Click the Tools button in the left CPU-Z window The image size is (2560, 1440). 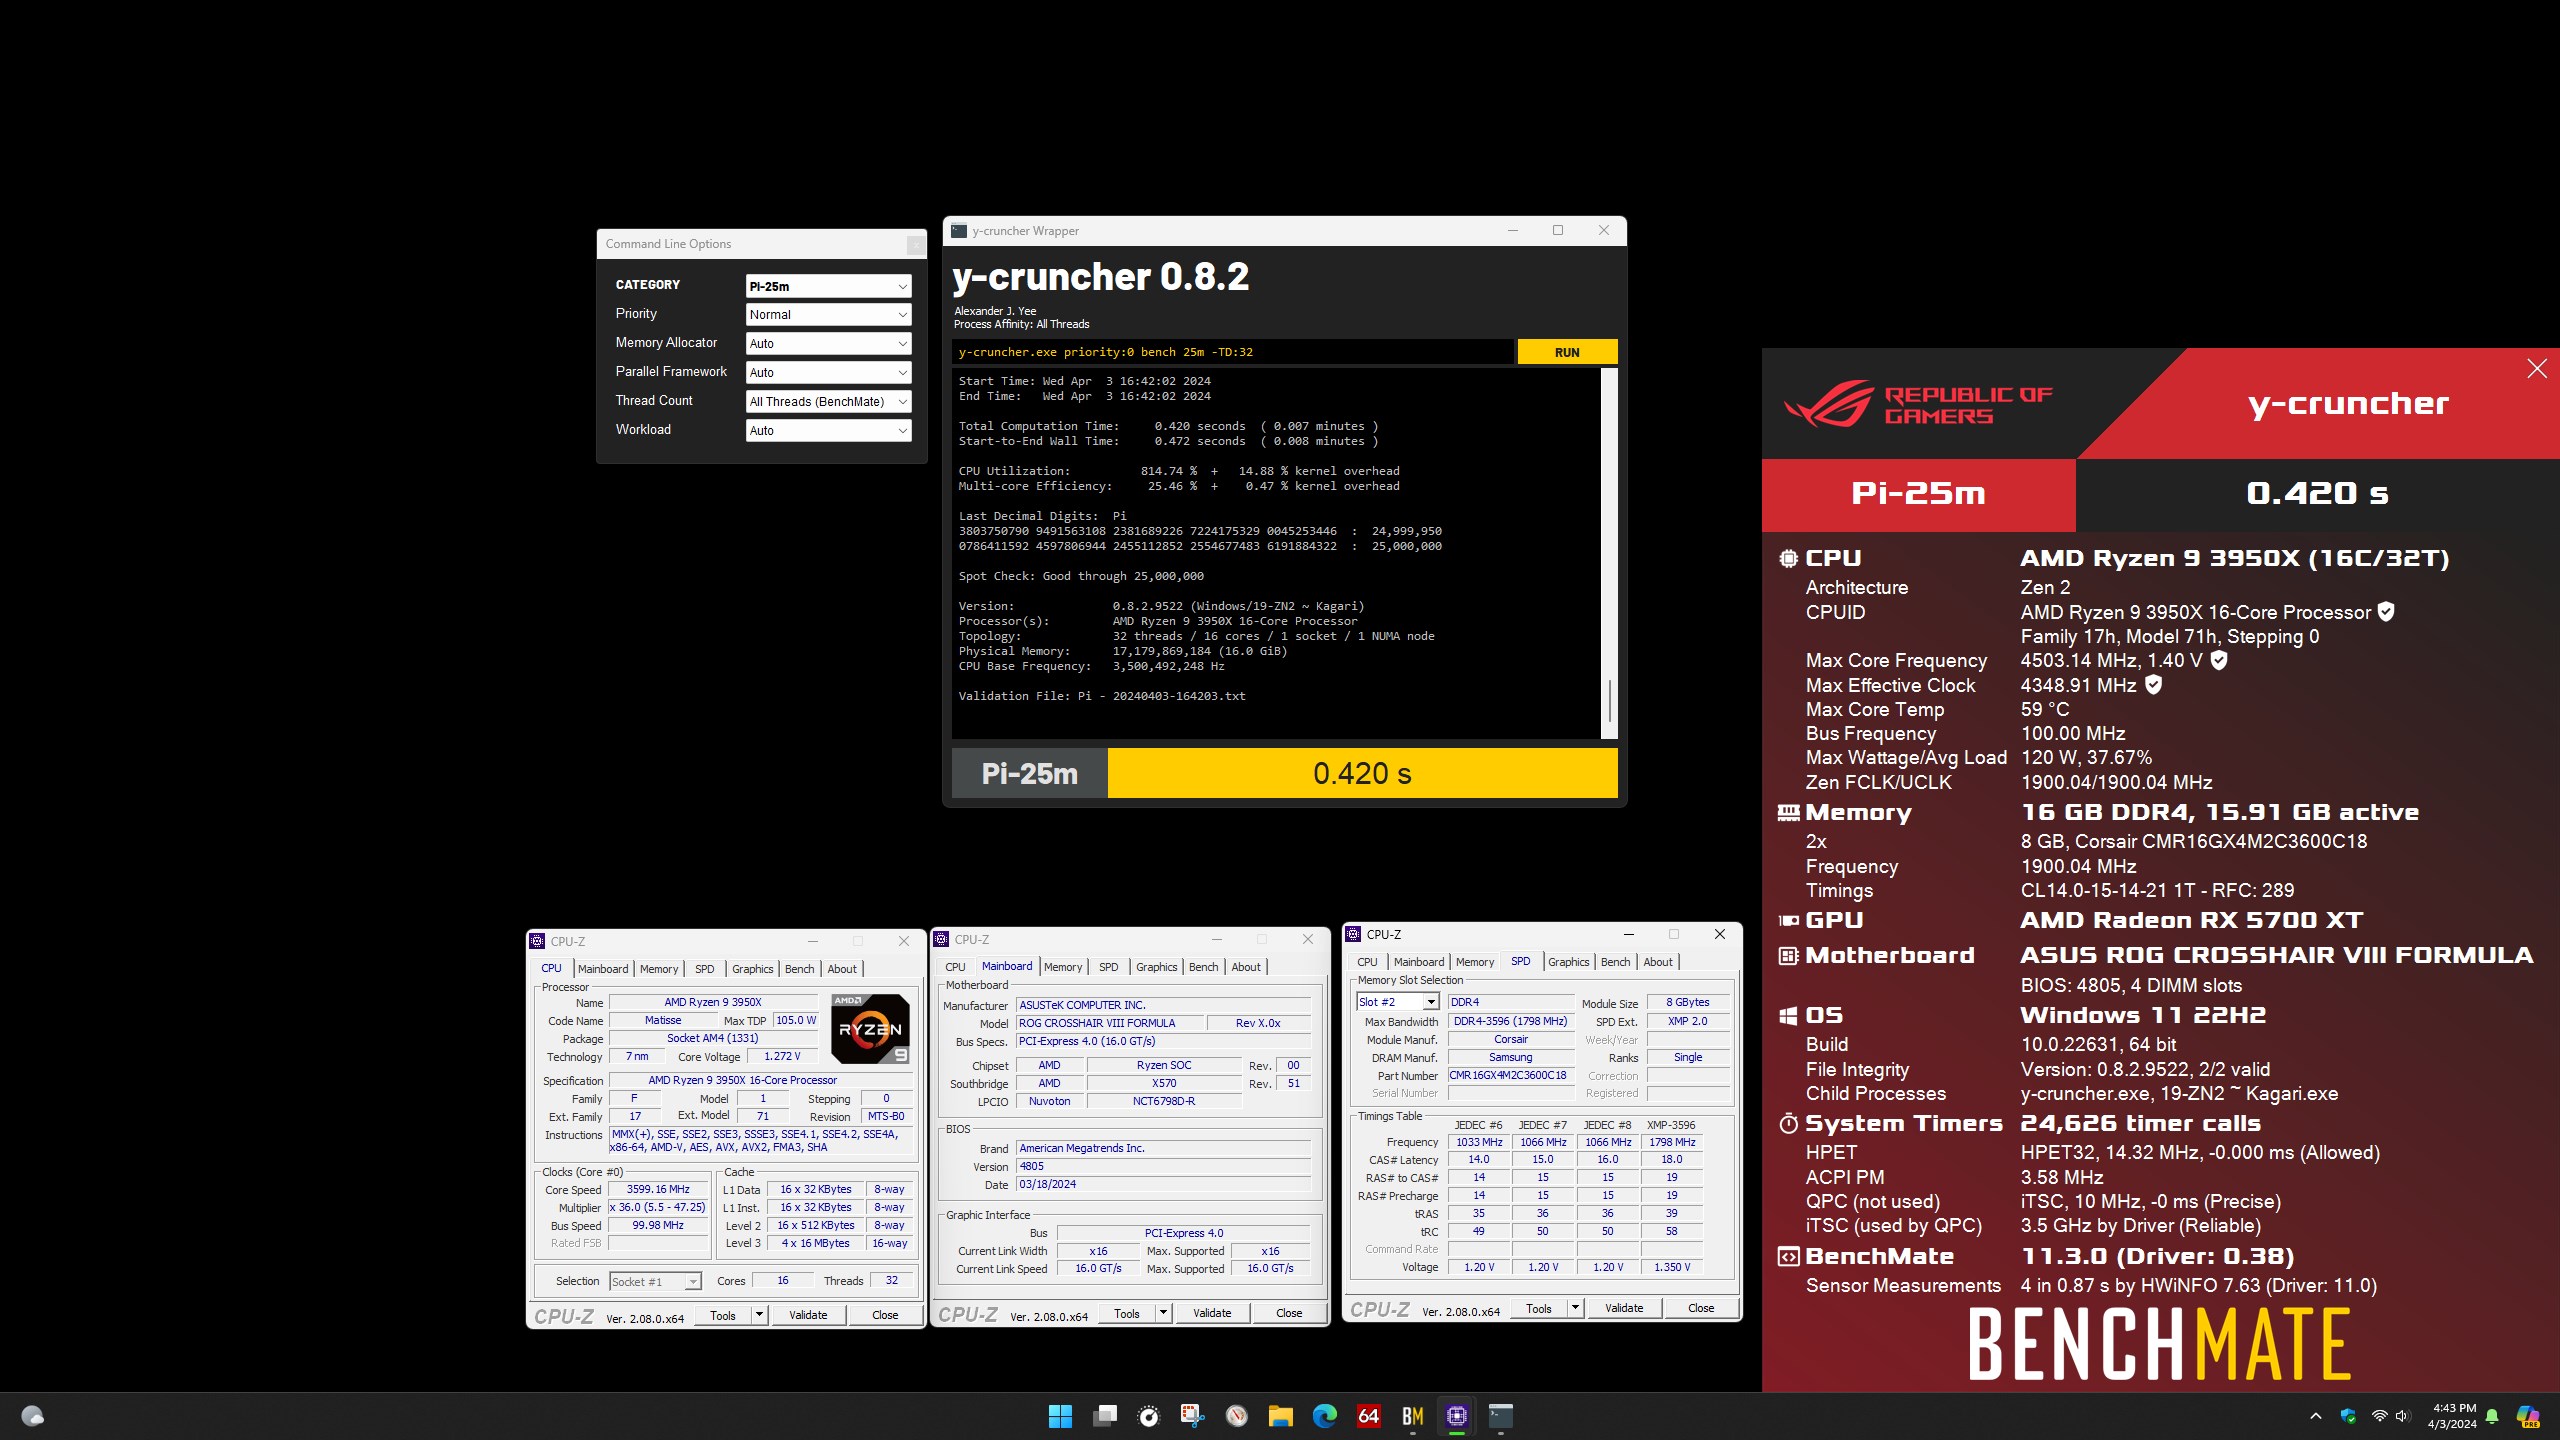pyautogui.click(x=723, y=1315)
